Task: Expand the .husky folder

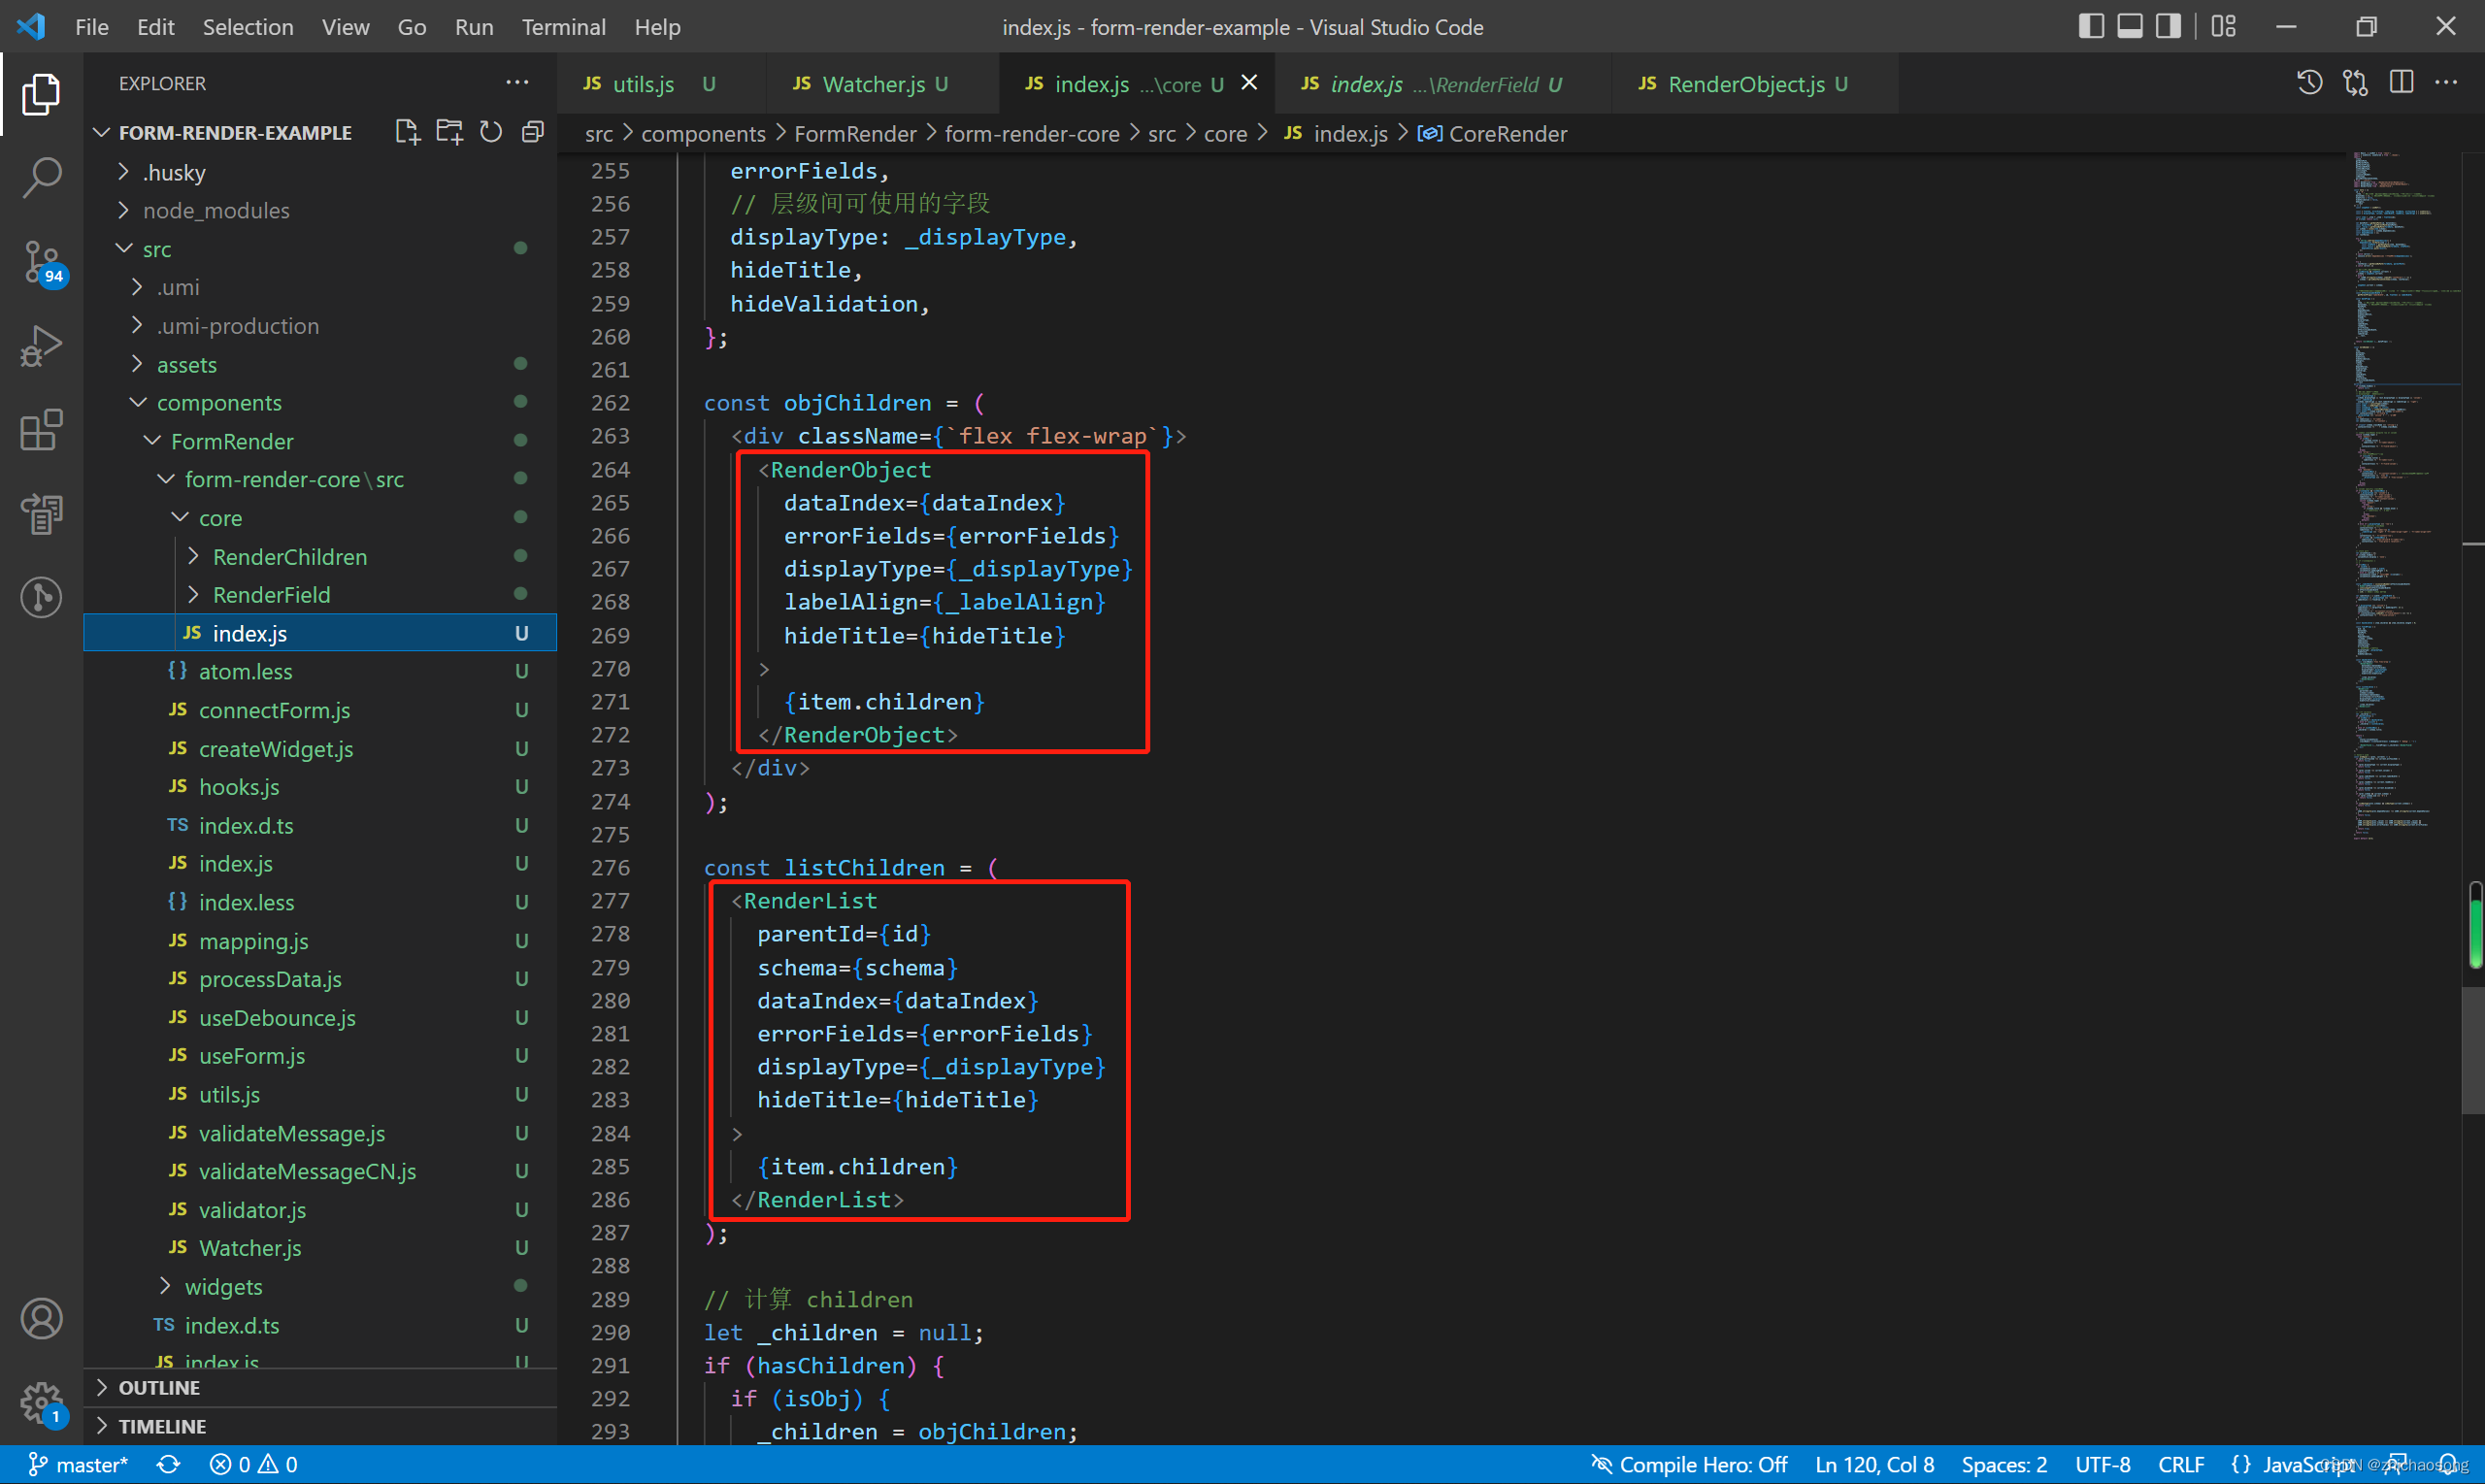Action: 320,172
